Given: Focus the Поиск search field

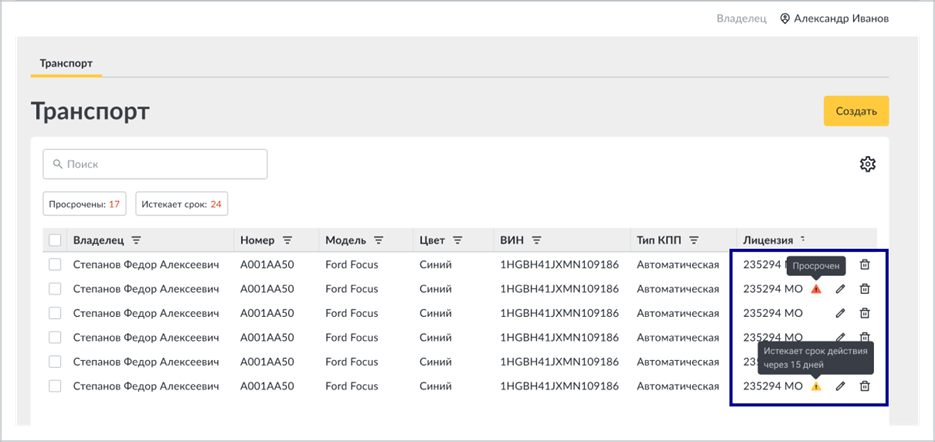Looking at the screenshot, I should pyautogui.click(x=155, y=164).
